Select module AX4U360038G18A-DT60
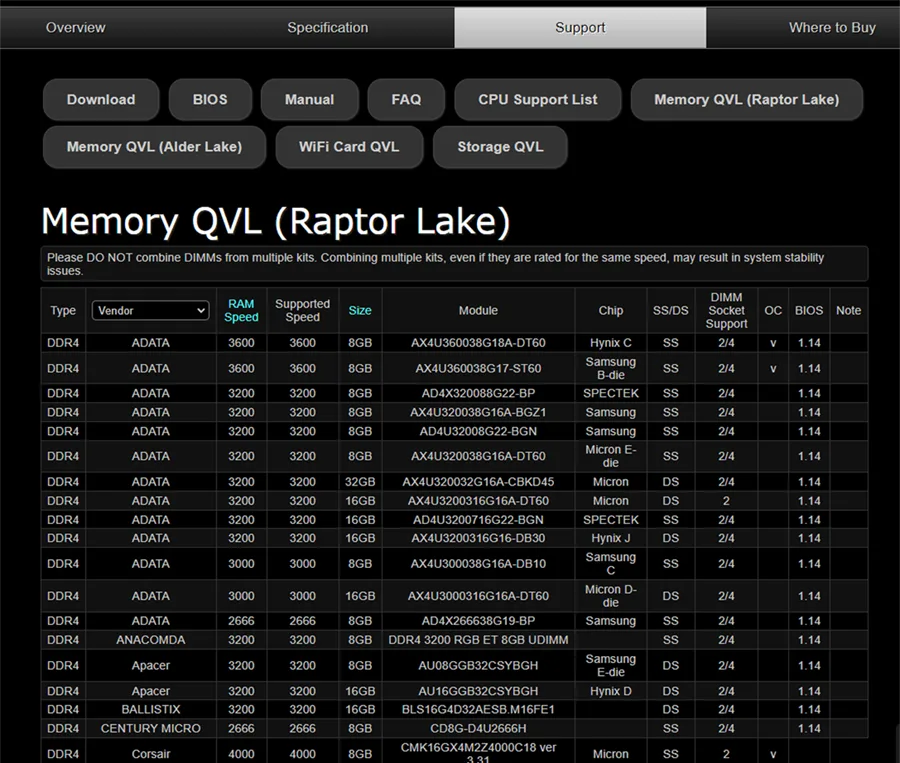The image size is (900, 763). tap(478, 343)
